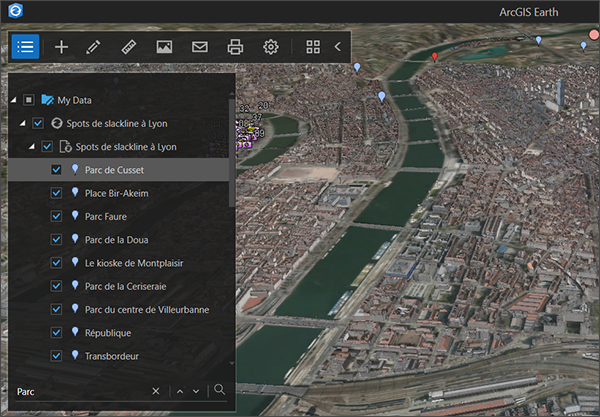Select the Measure ruler tool
Viewport: 600px width, 417px height.
pos(129,47)
